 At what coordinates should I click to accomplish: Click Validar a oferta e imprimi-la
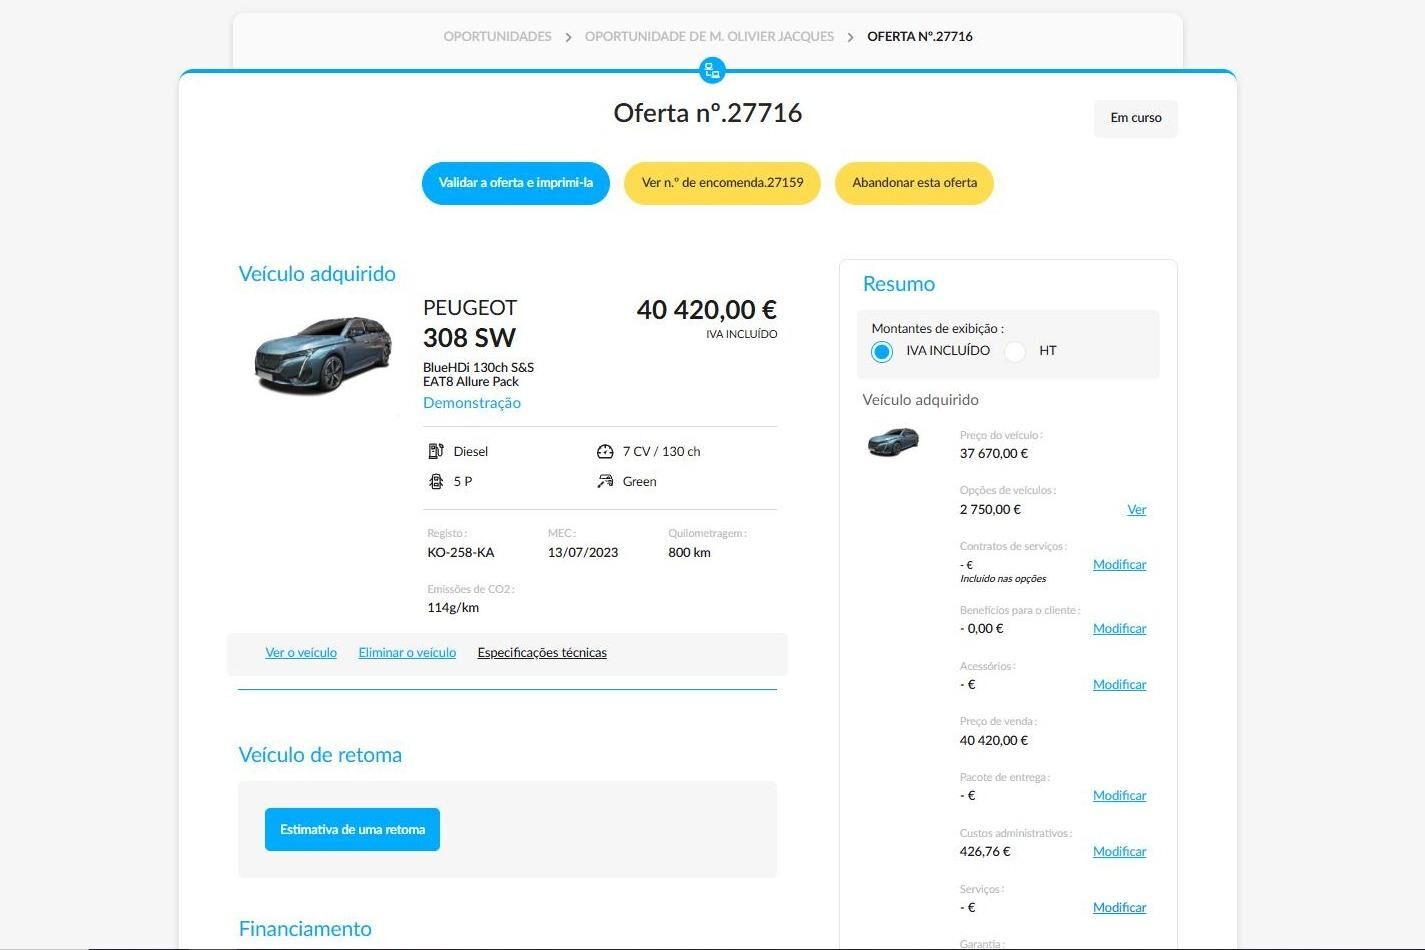(516, 183)
